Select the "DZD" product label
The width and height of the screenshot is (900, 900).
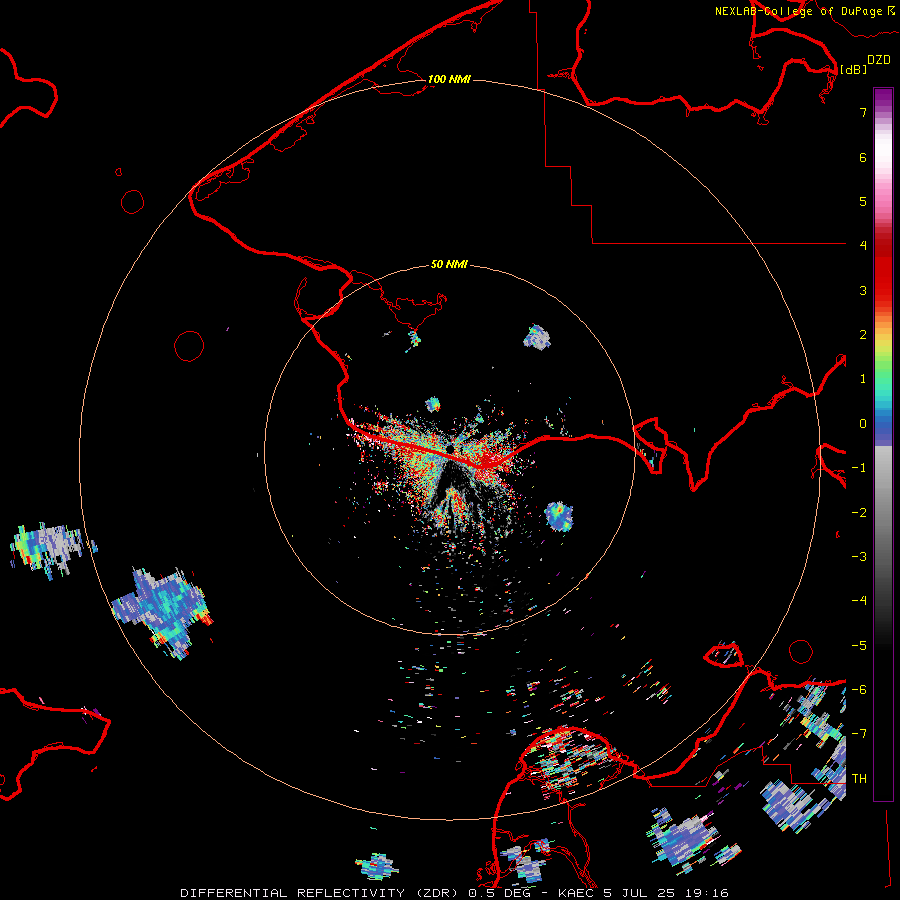(x=879, y=60)
